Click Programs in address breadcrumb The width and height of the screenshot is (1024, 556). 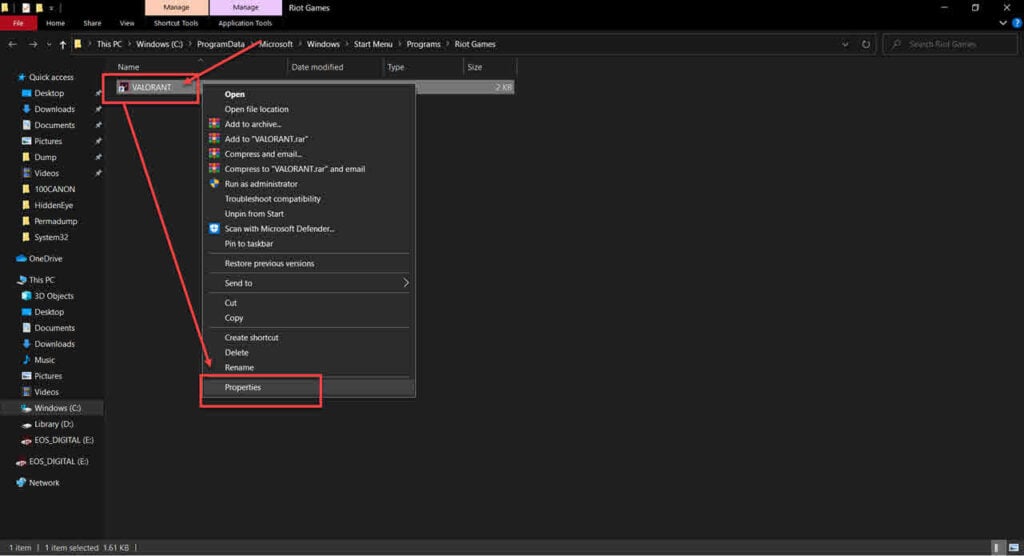[423, 44]
